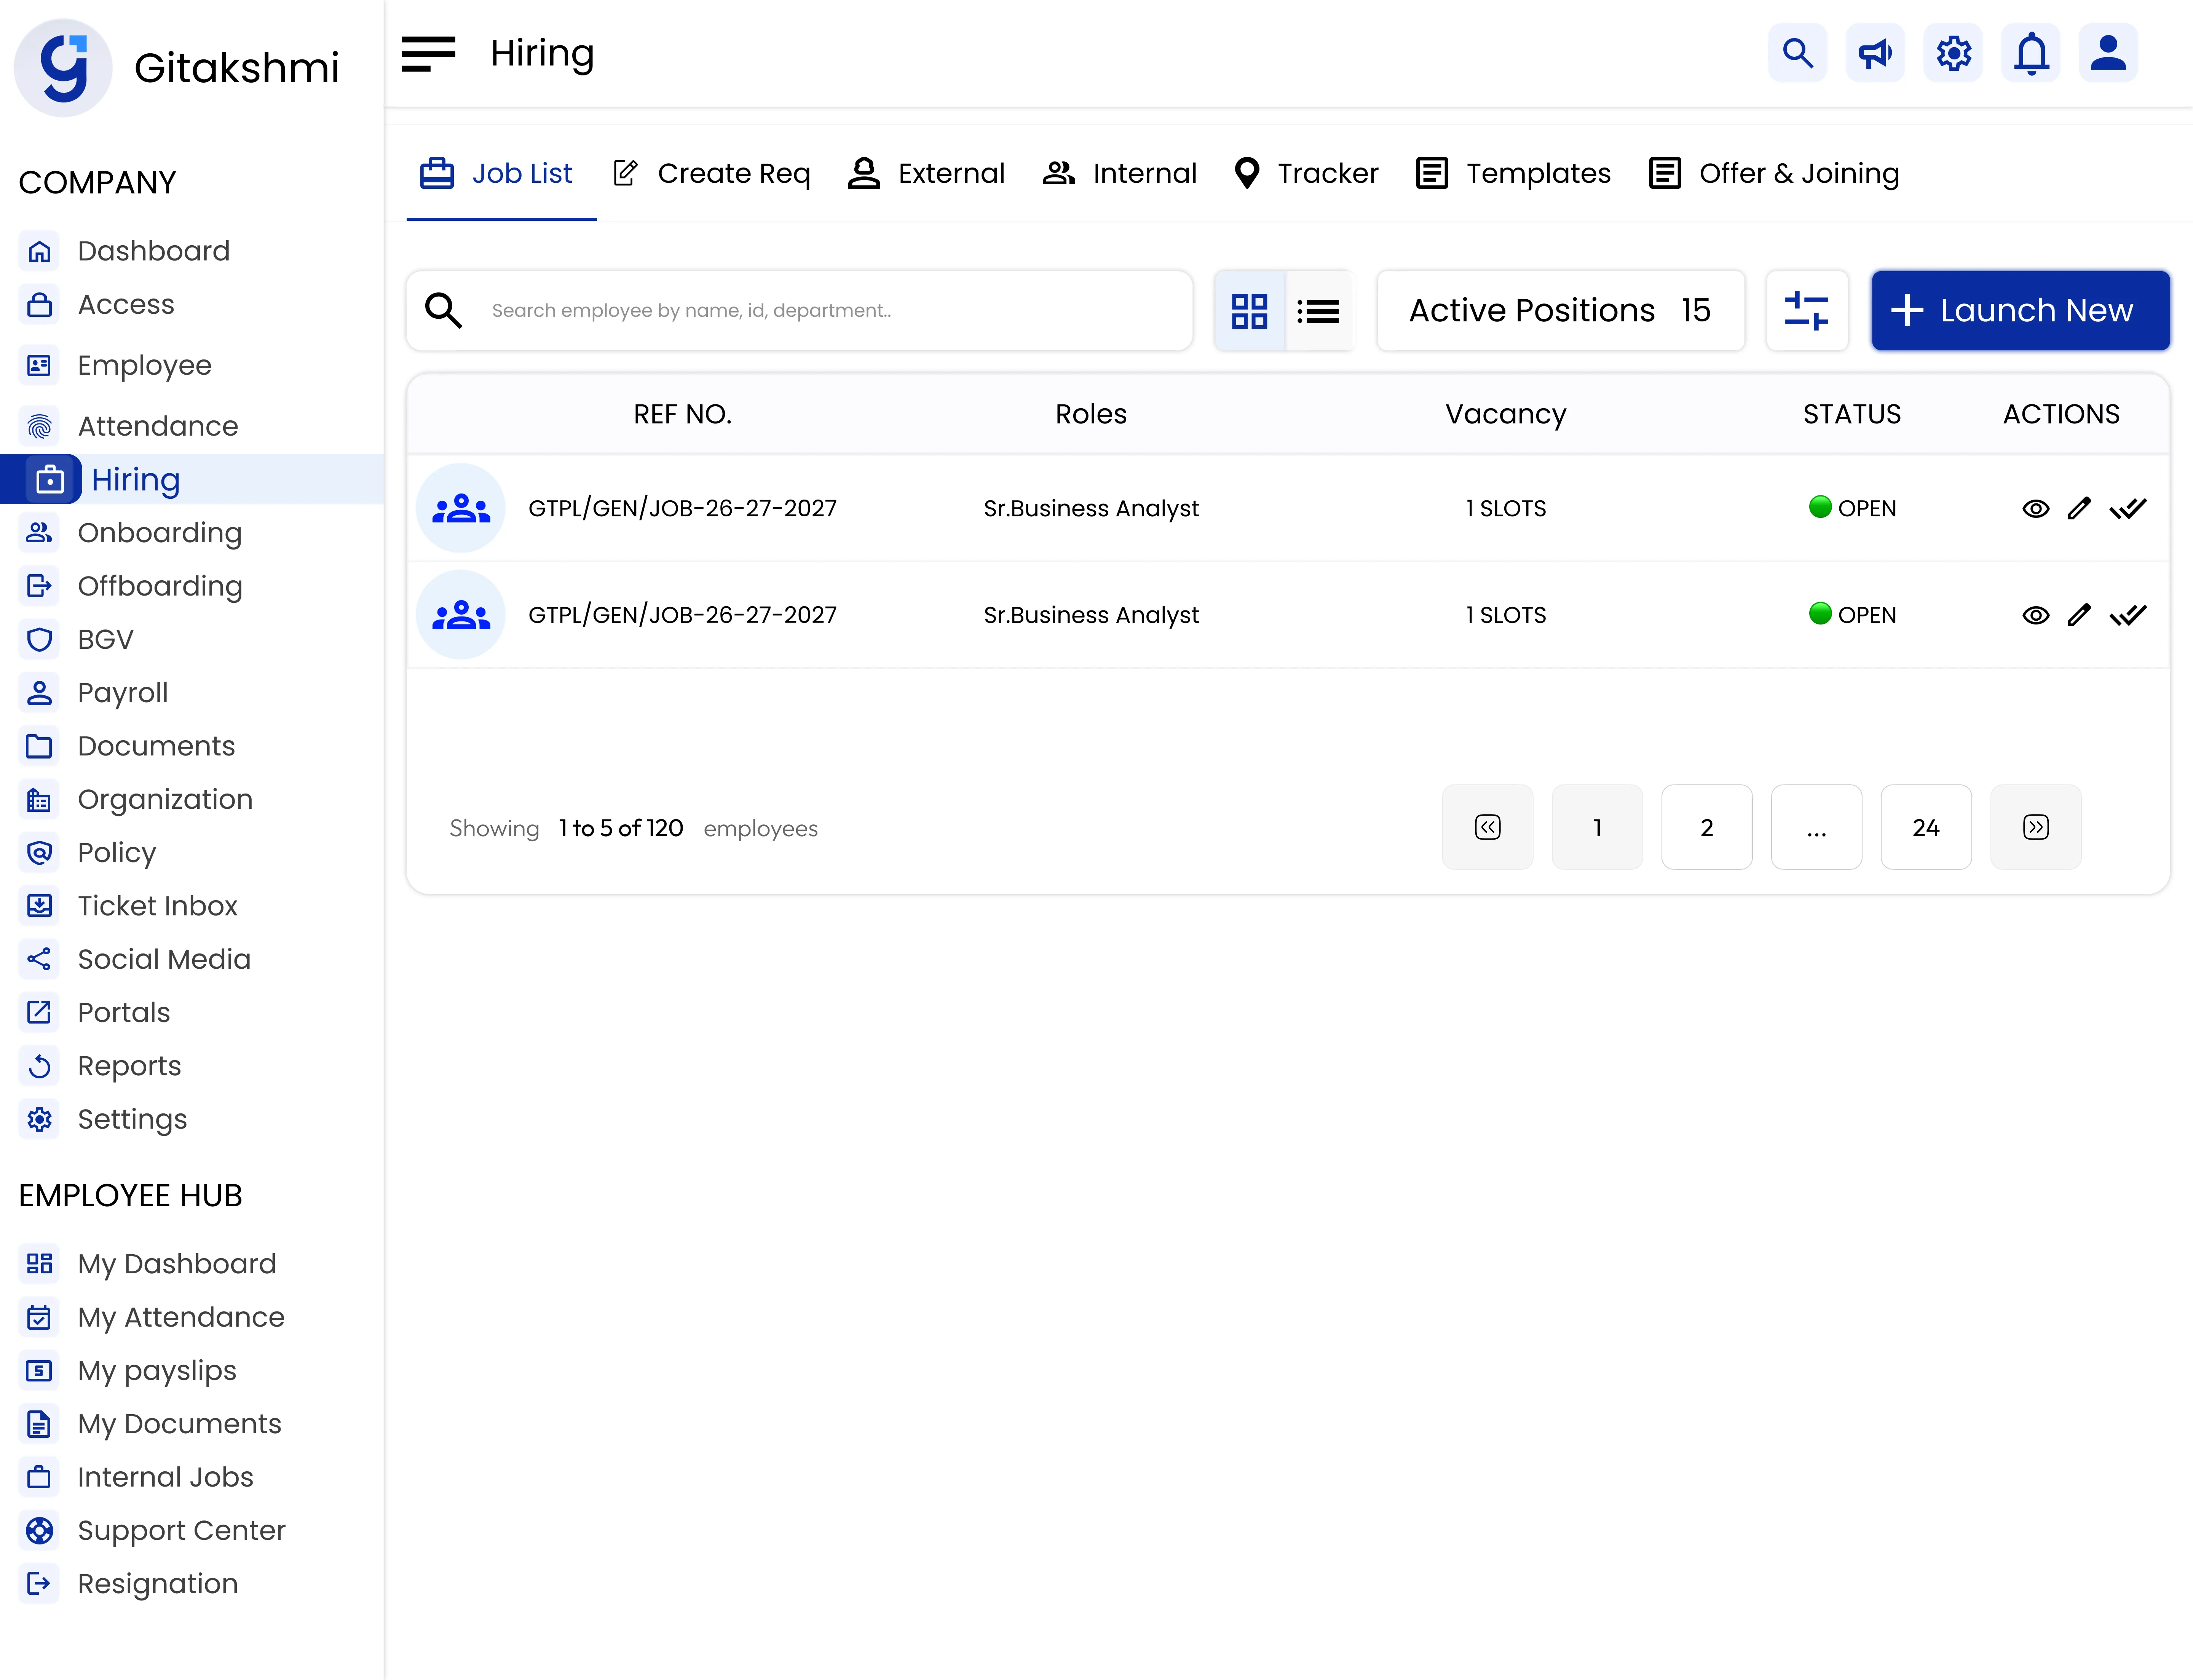Open the user profile icon
Screen dimensions: 2193x1680
tap(2109, 53)
